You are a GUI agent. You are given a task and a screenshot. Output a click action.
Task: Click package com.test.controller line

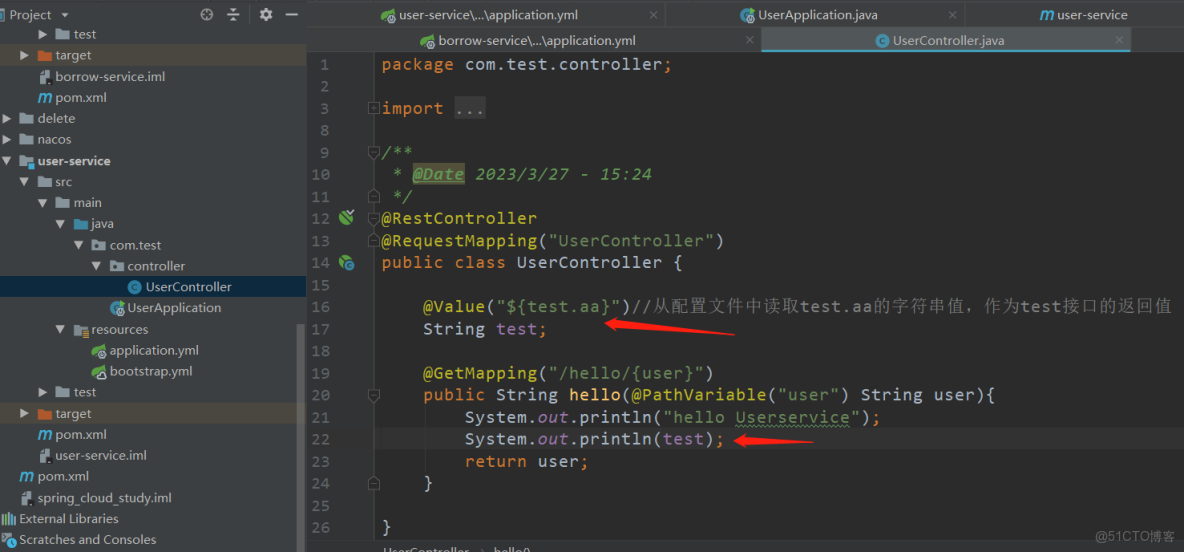tap(526, 65)
